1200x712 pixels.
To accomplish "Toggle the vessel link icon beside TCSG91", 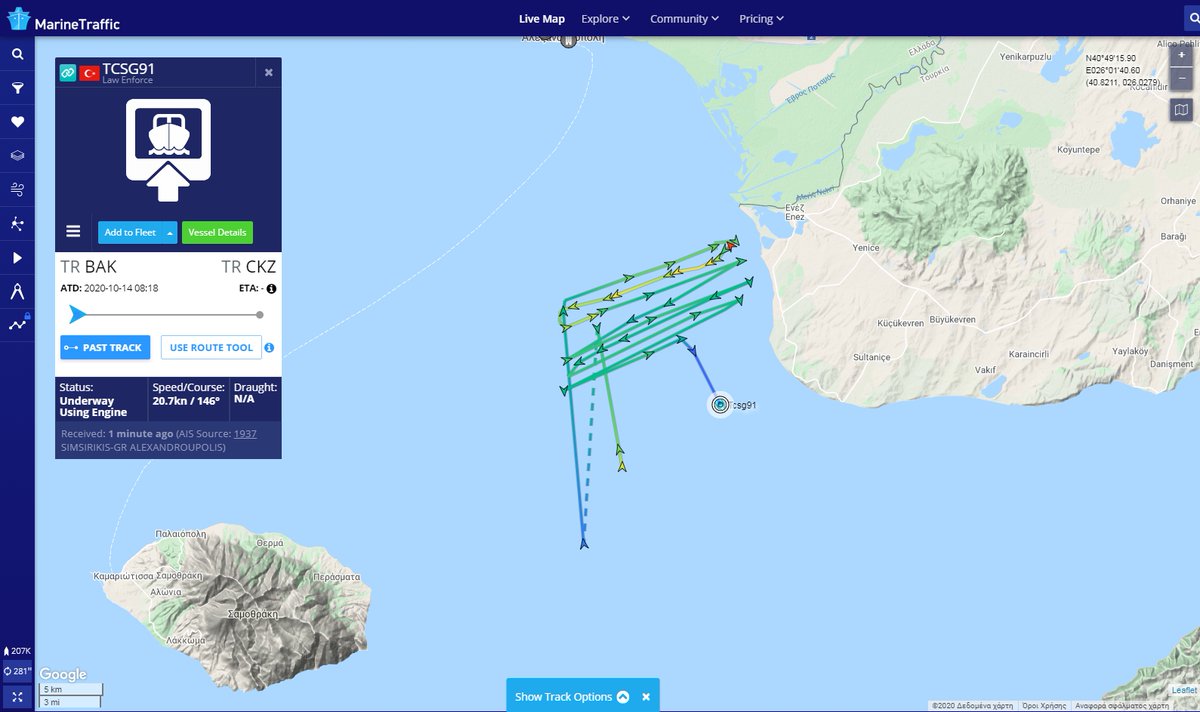I will (68, 73).
